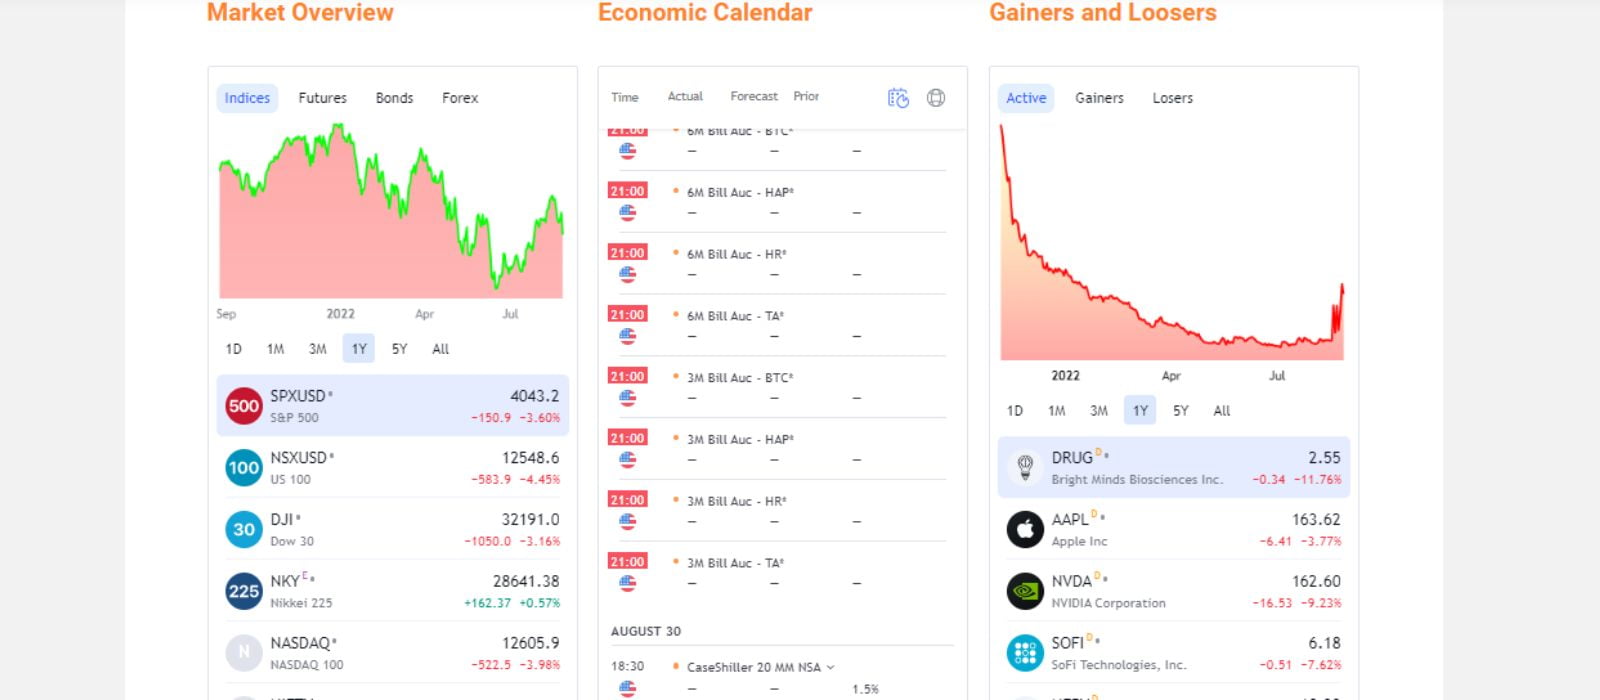The image size is (1600, 700).
Task: Open the globe country filter icon
Action: pyautogui.click(x=936, y=98)
